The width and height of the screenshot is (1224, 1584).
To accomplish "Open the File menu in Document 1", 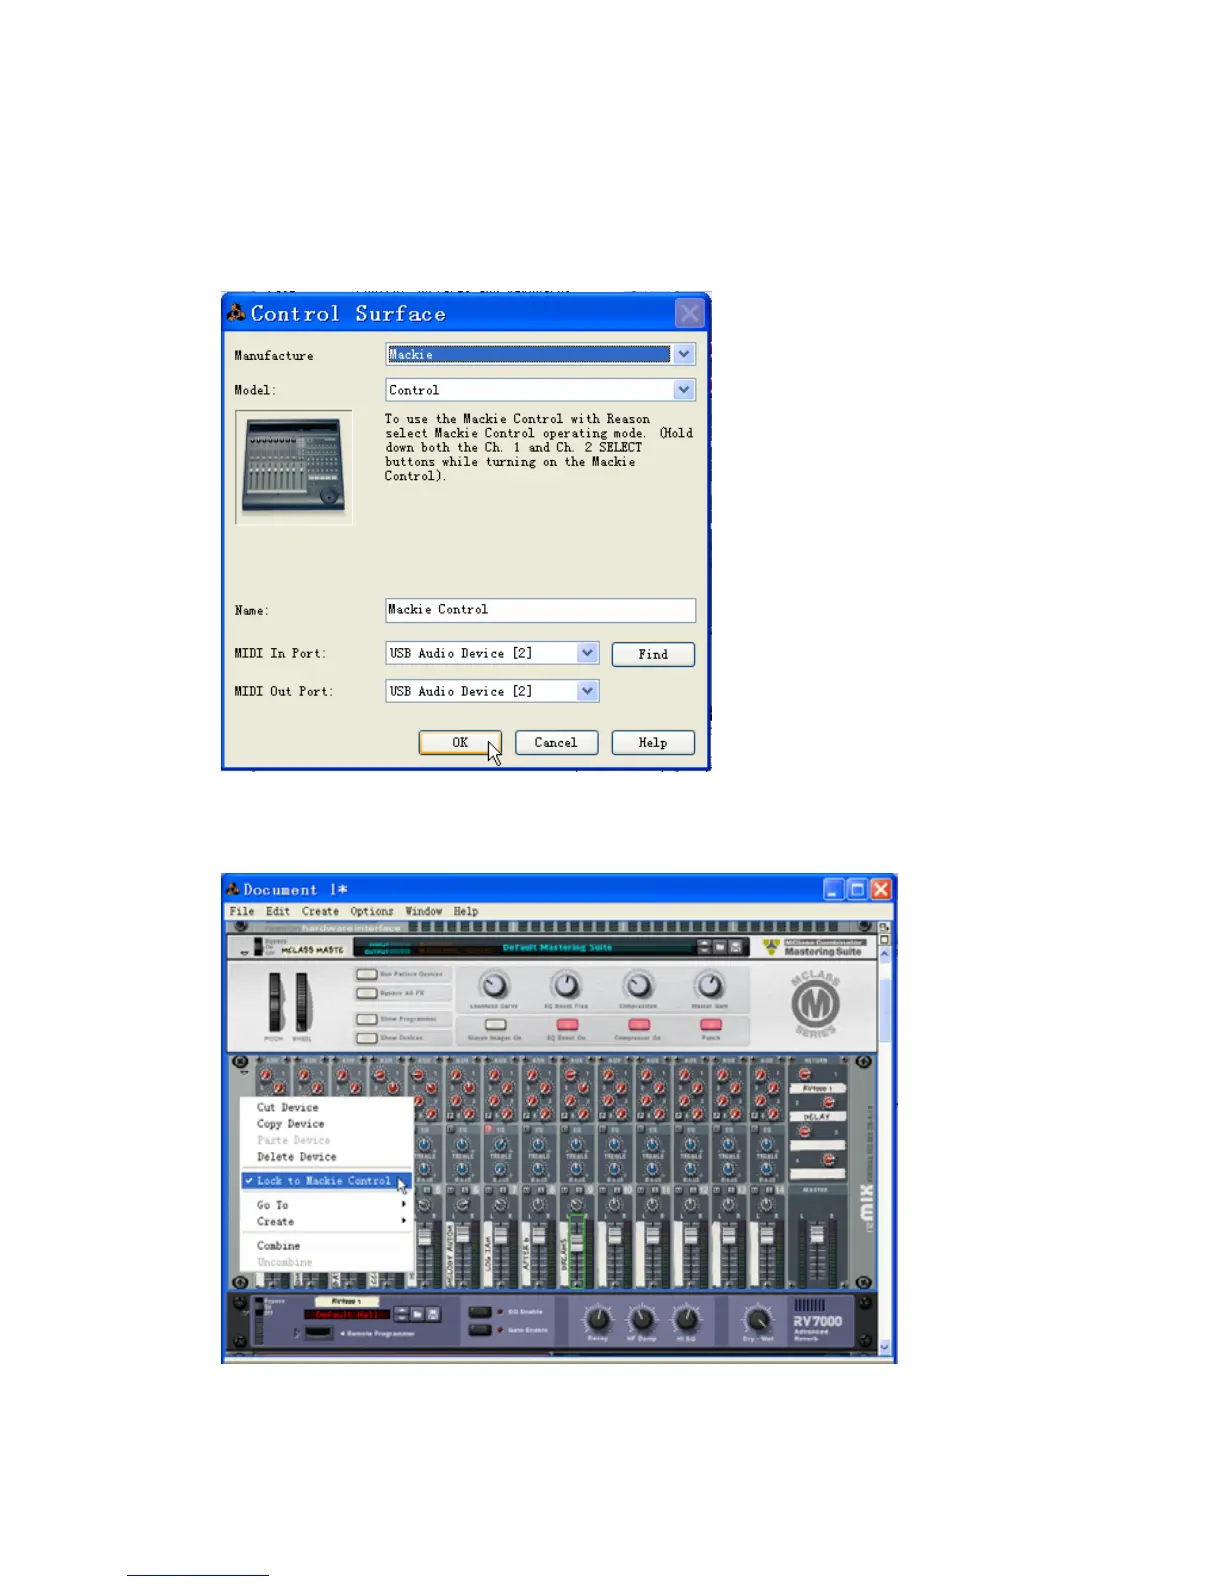I will [x=241, y=911].
